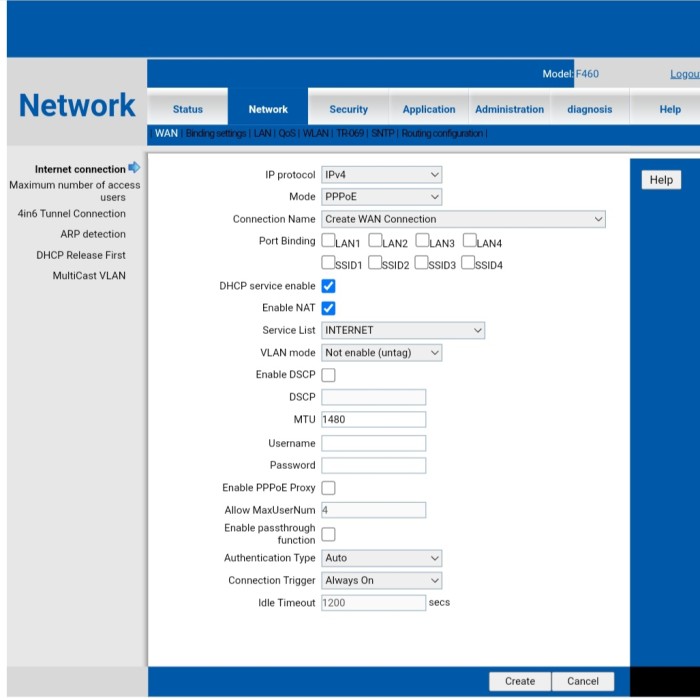Check the Enable DSCP box
The image size is (700, 700).
(x=329, y=375)
